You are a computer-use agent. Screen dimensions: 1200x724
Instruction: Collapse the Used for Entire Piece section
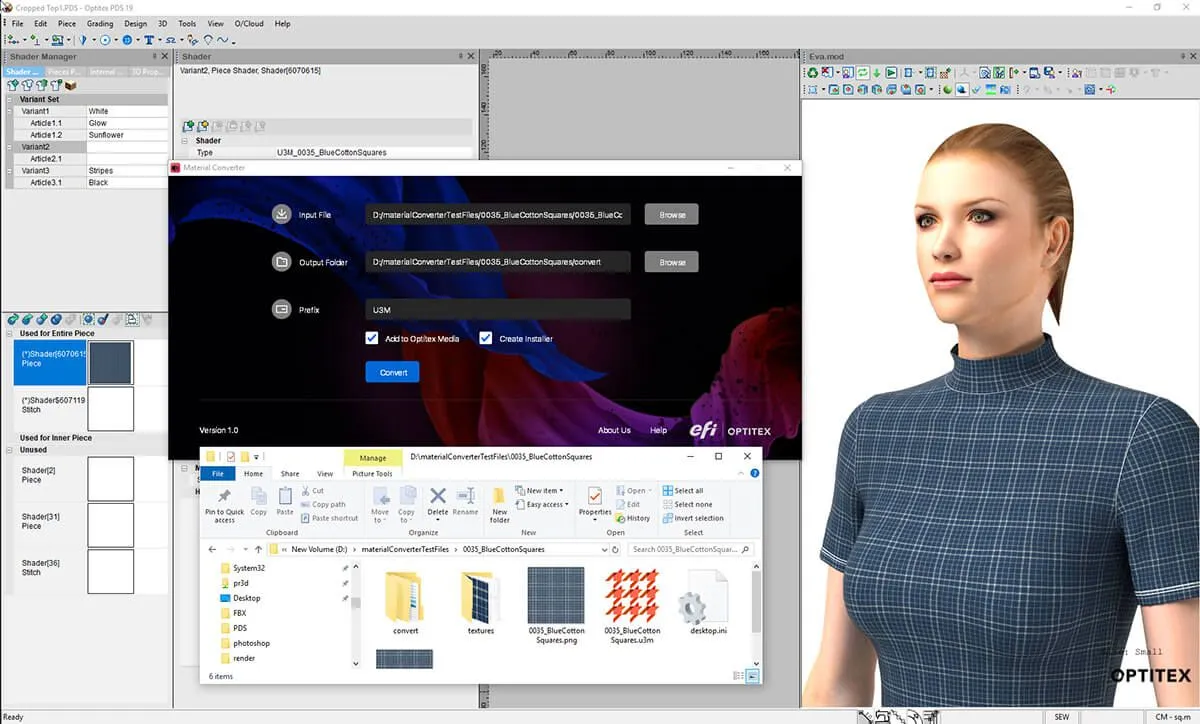(8, 333)
